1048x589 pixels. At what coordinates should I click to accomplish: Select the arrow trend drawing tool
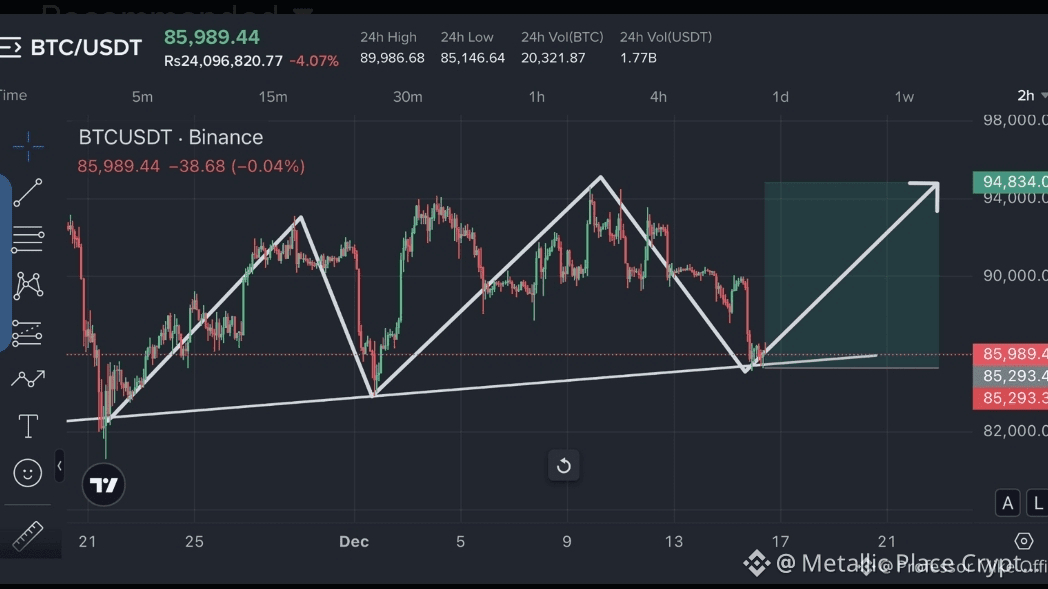pyautogui.click(x=28, y=379)
